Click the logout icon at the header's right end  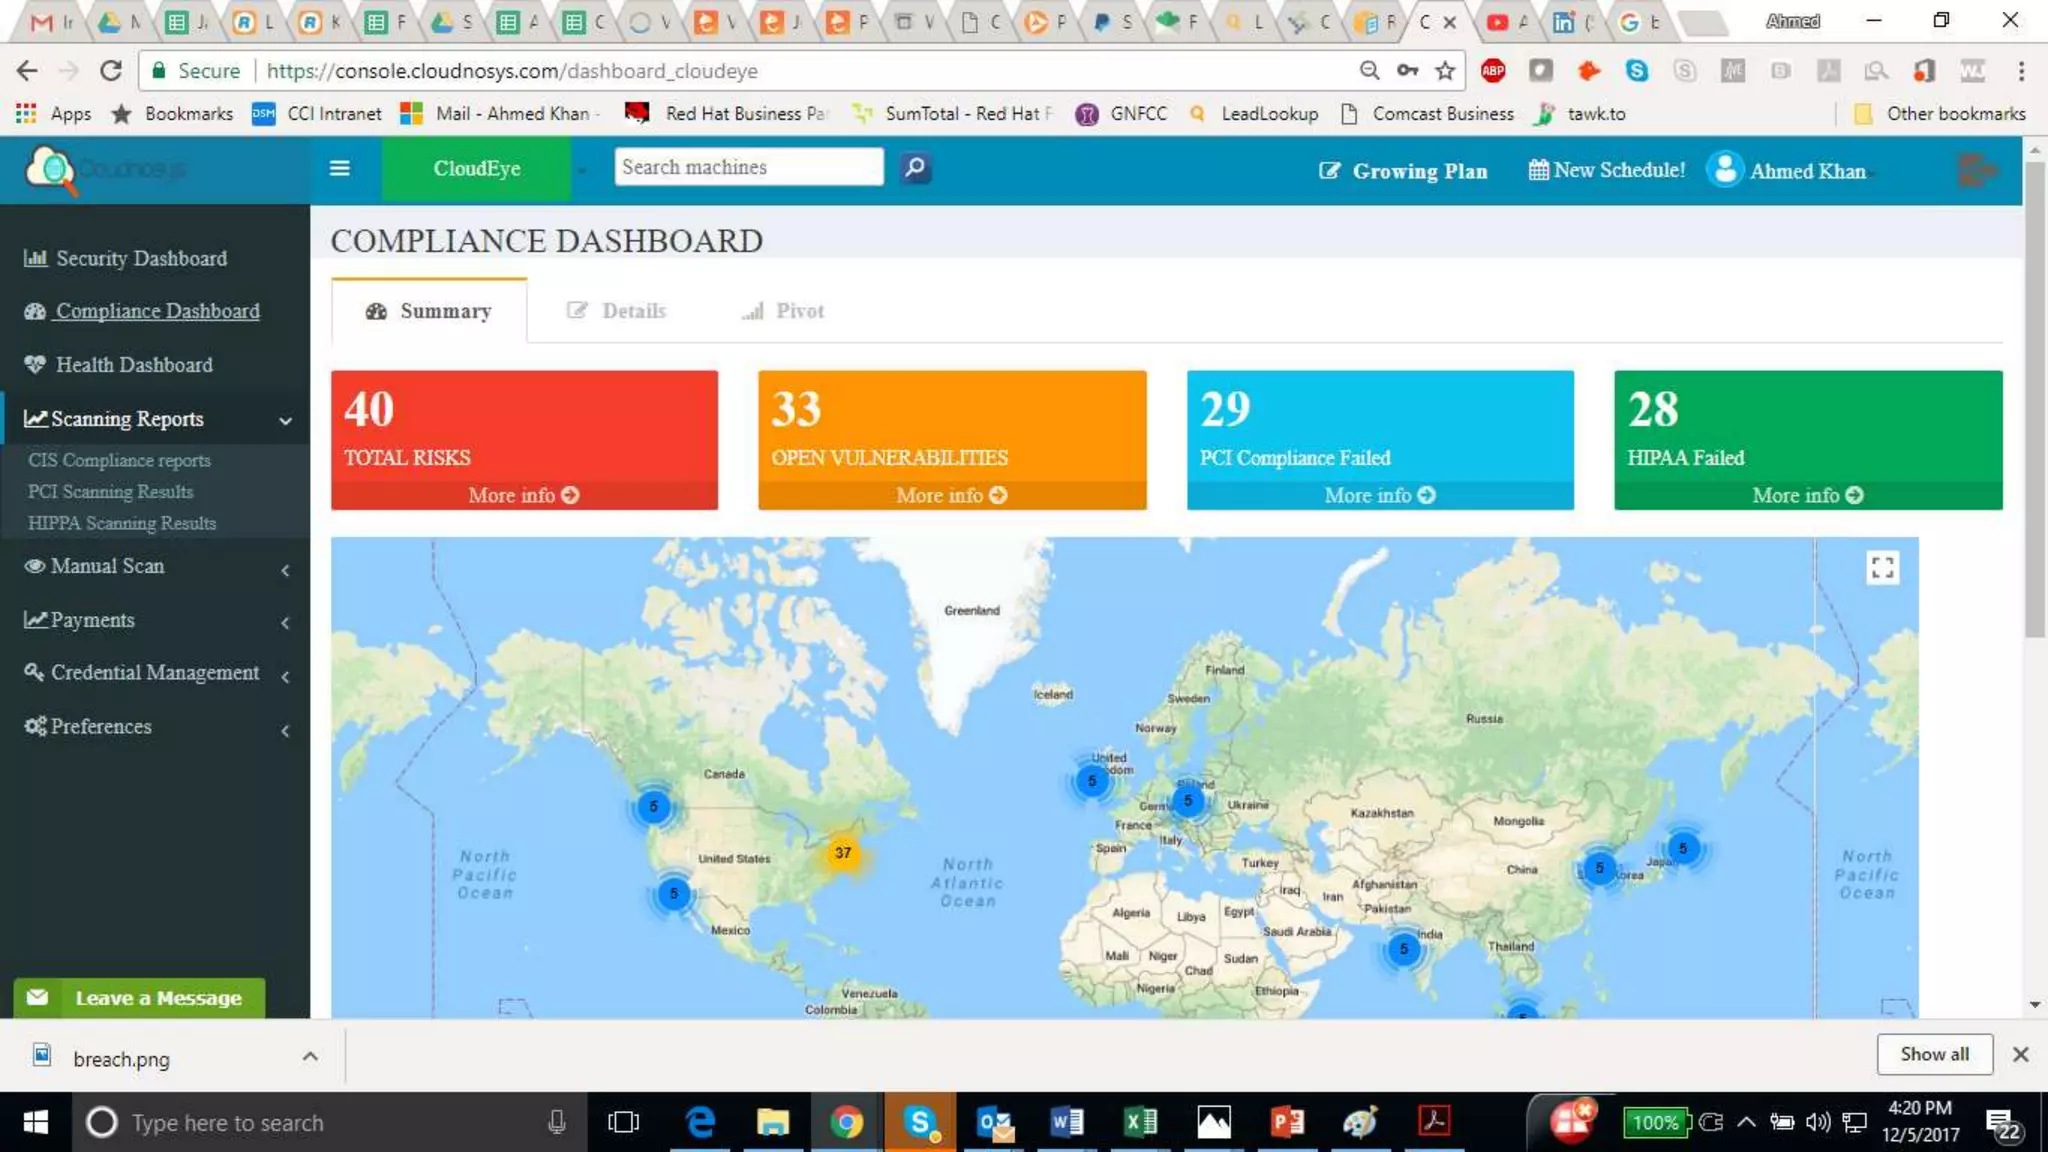(1976, 170)
